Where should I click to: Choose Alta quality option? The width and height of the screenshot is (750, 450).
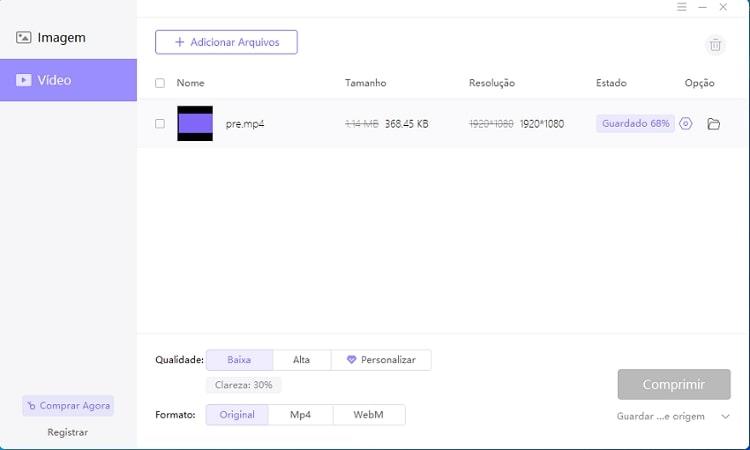(x=301, y=360)
